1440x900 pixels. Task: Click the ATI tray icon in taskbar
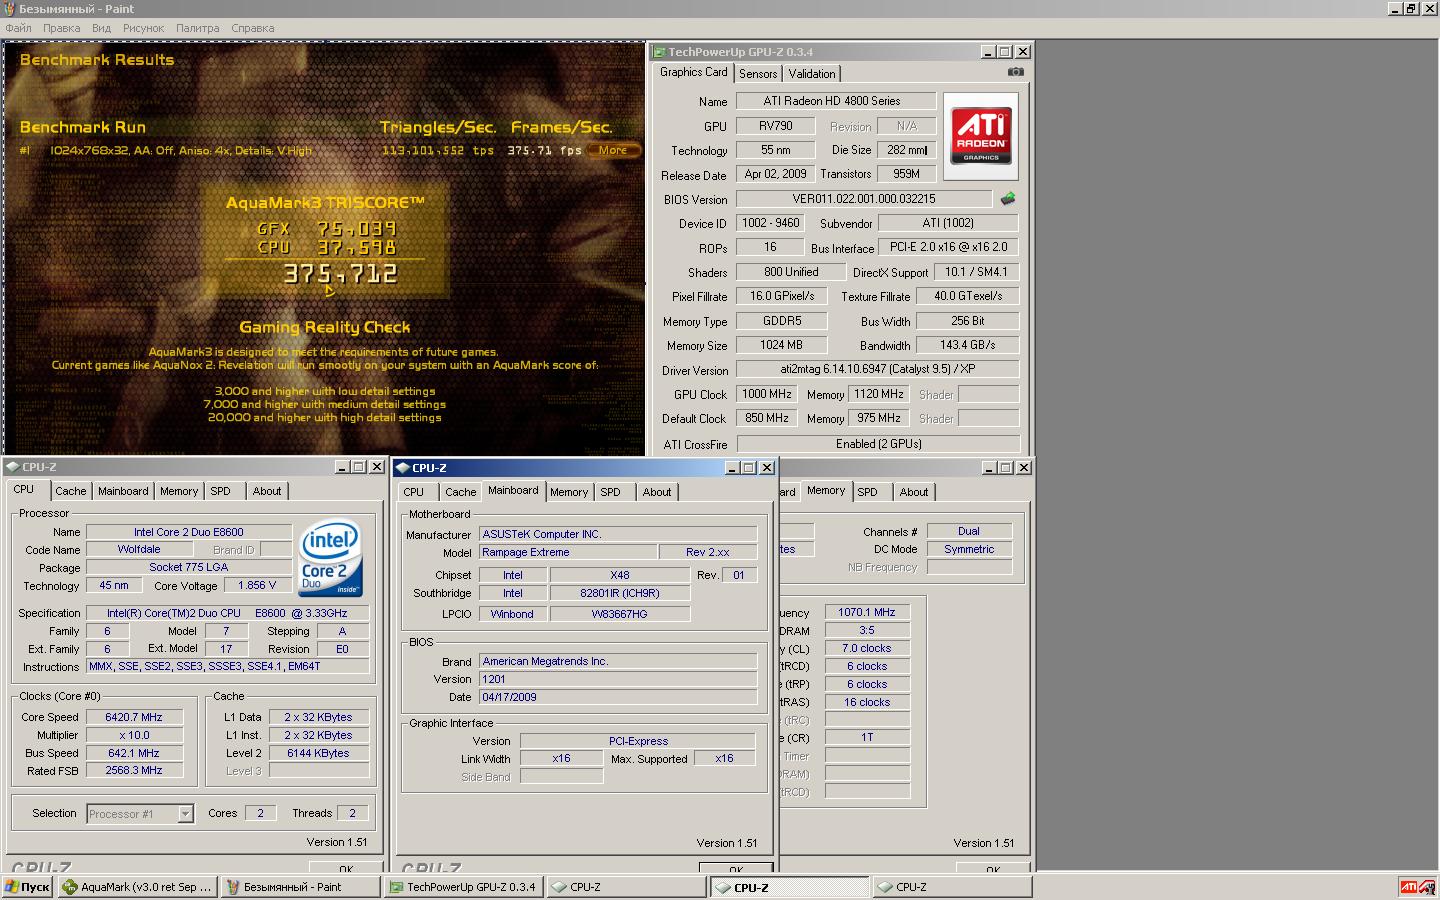[x=1409, y=887]
